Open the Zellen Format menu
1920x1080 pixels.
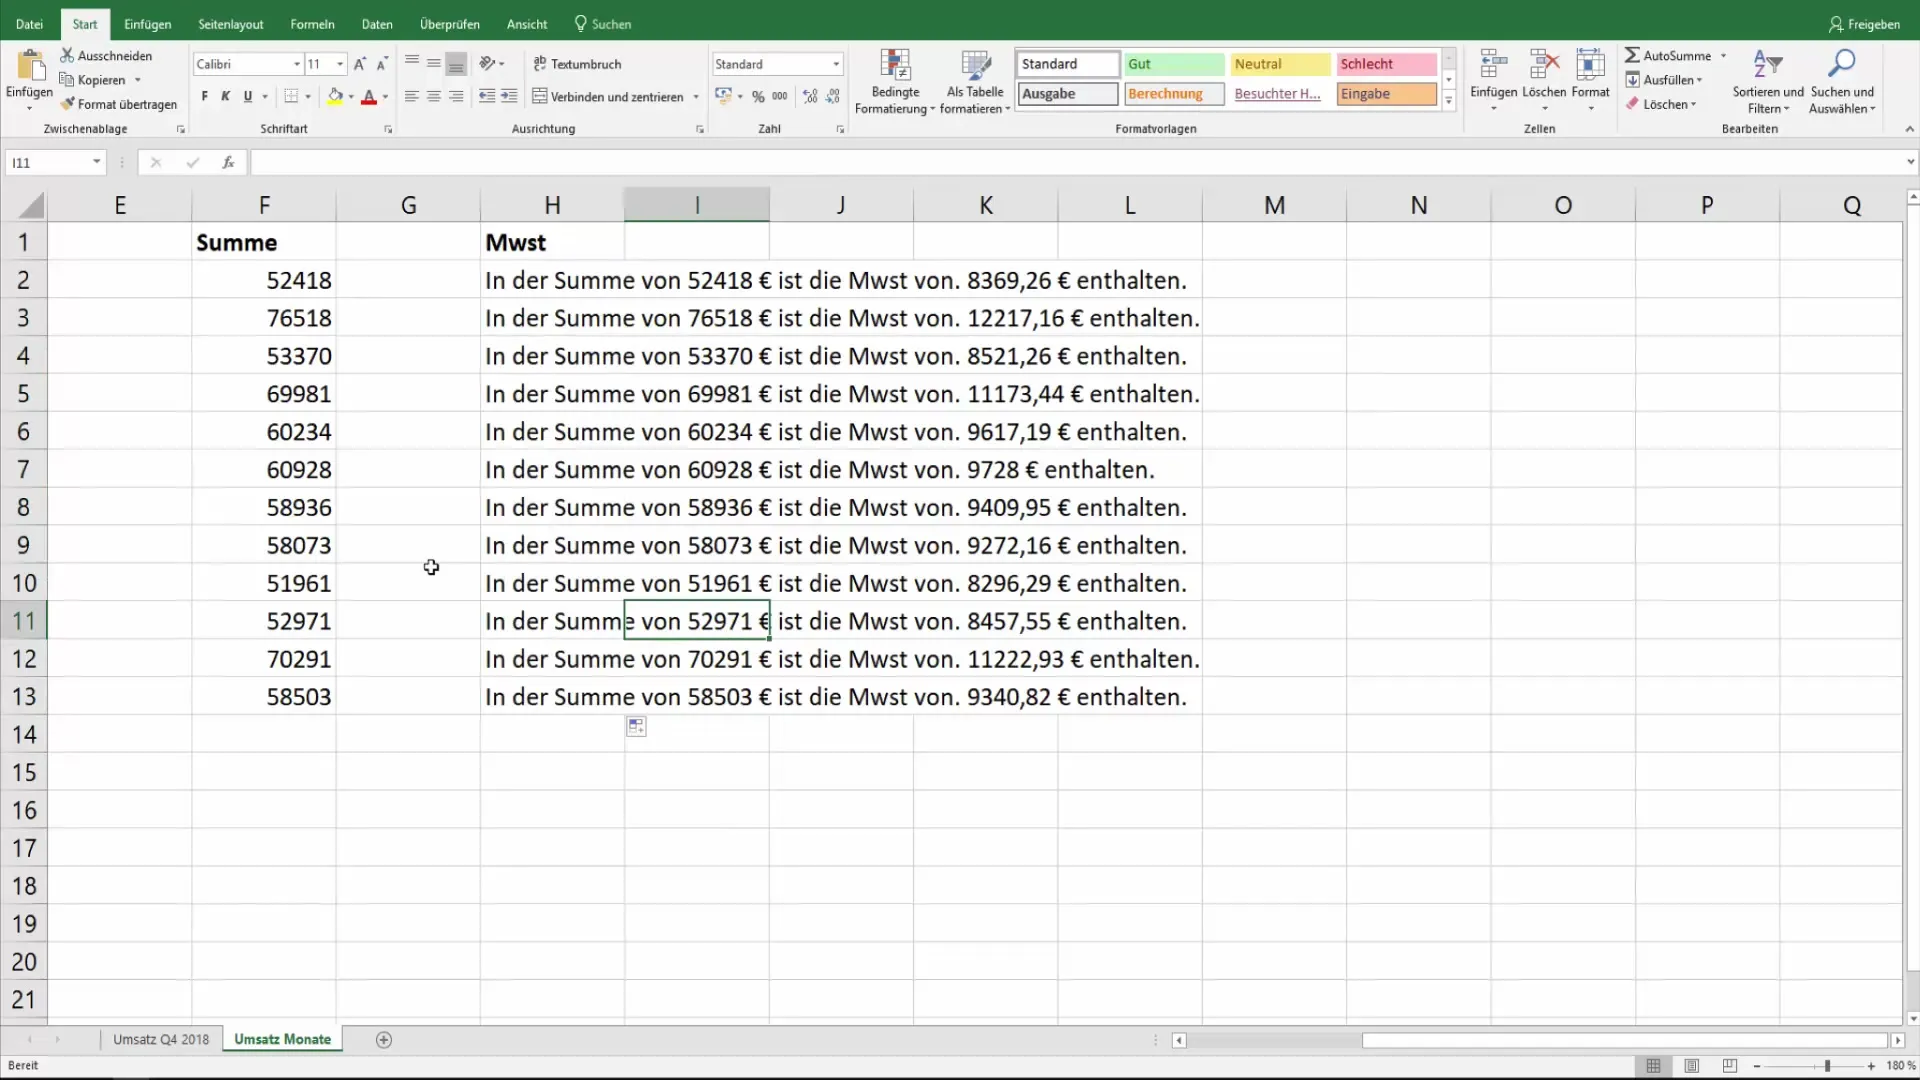tap(1590, 80)
